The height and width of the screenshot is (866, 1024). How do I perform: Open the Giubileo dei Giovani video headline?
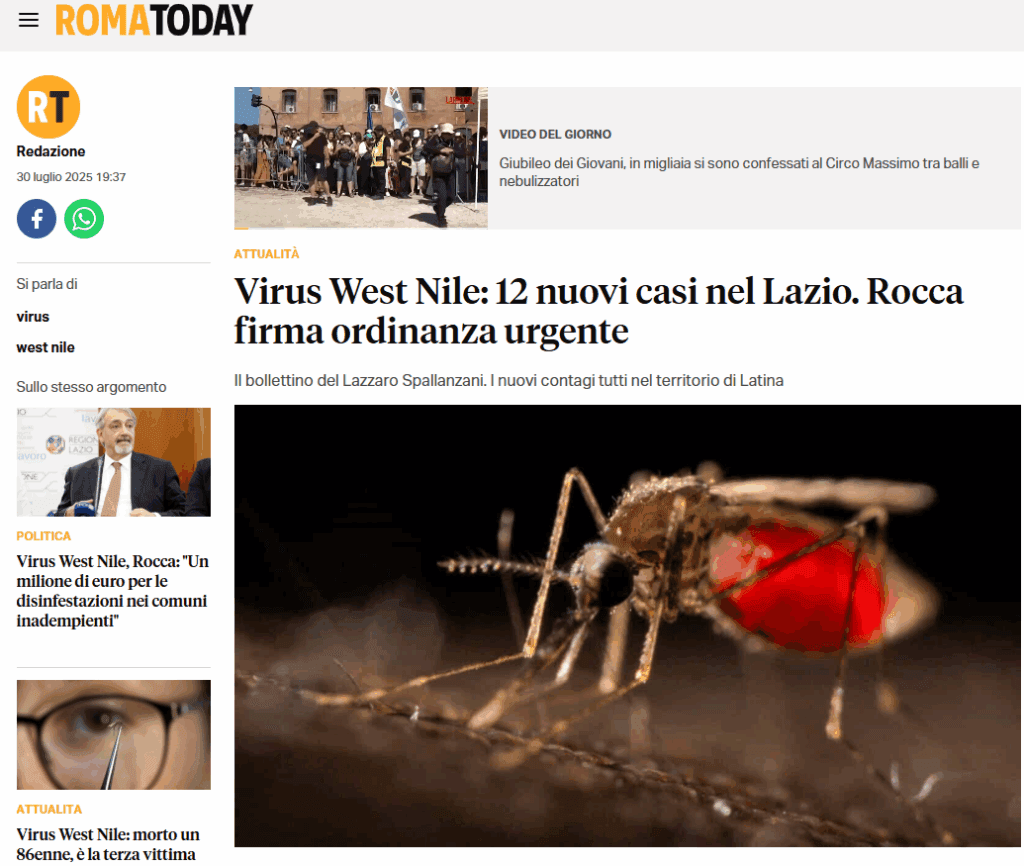click(739, 172)
